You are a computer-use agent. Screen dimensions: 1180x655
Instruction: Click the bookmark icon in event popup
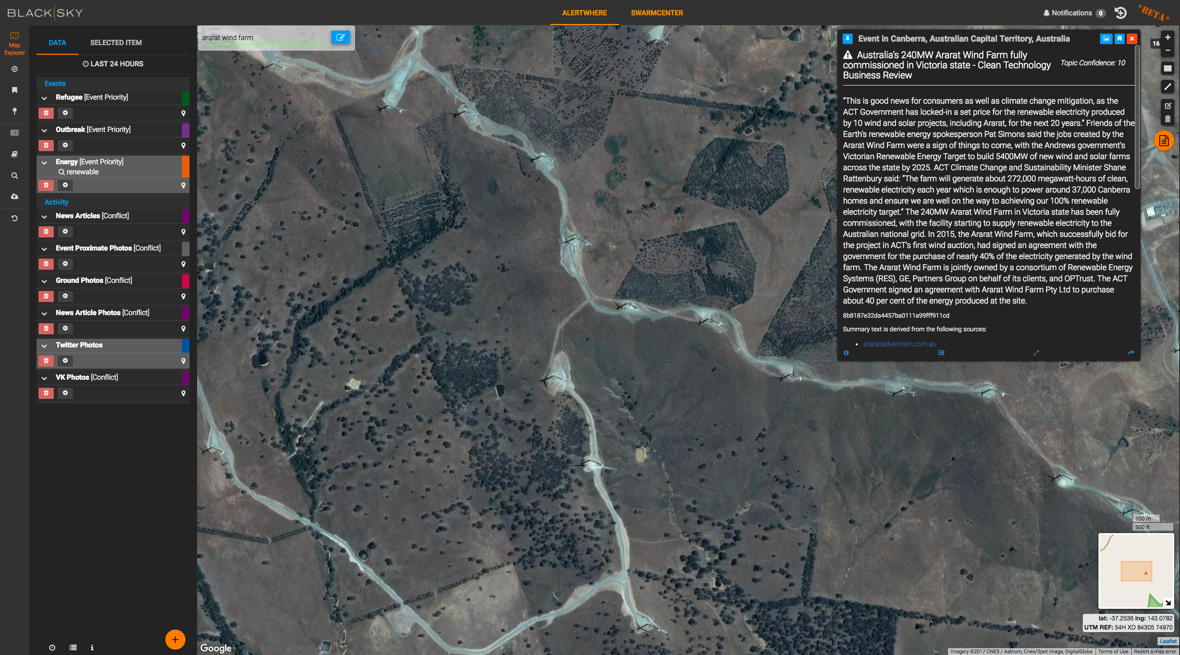pos(1119,39)
